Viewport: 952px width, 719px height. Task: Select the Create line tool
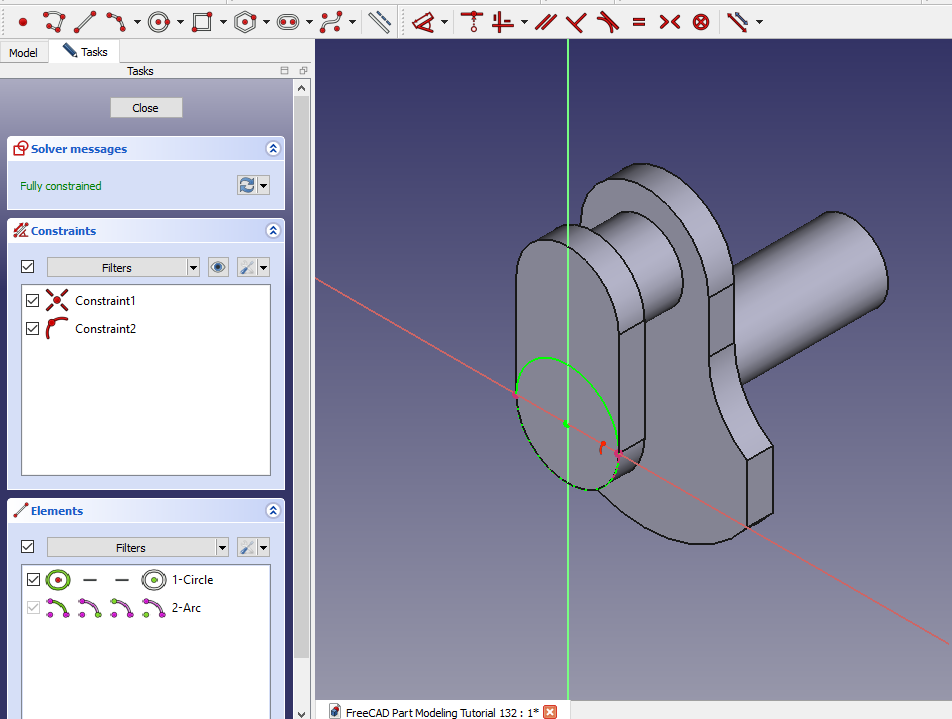(x=85, y=21)
